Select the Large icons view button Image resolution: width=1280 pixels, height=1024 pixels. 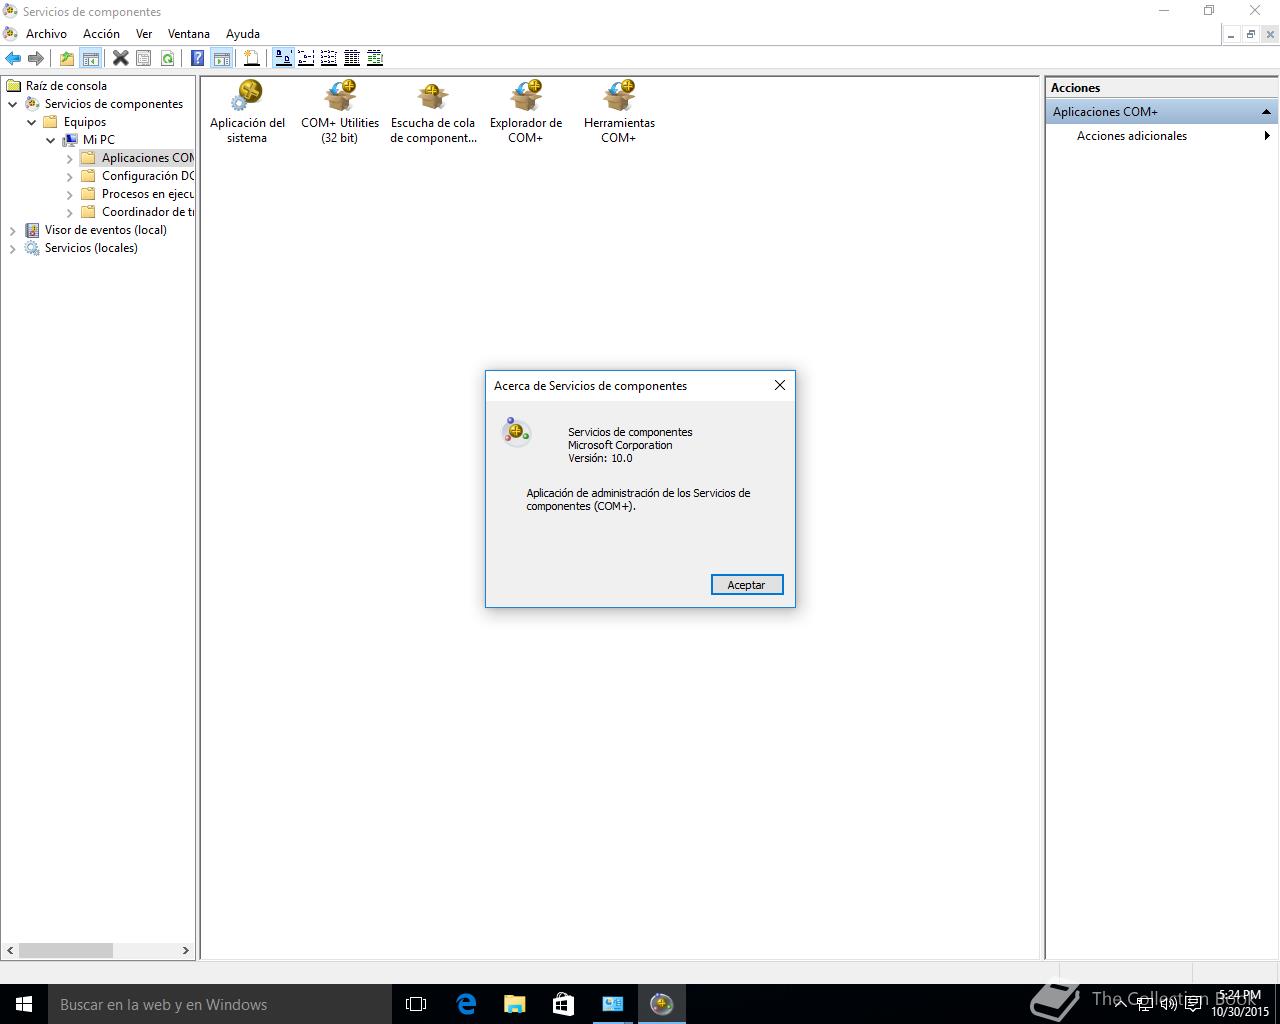283,58
